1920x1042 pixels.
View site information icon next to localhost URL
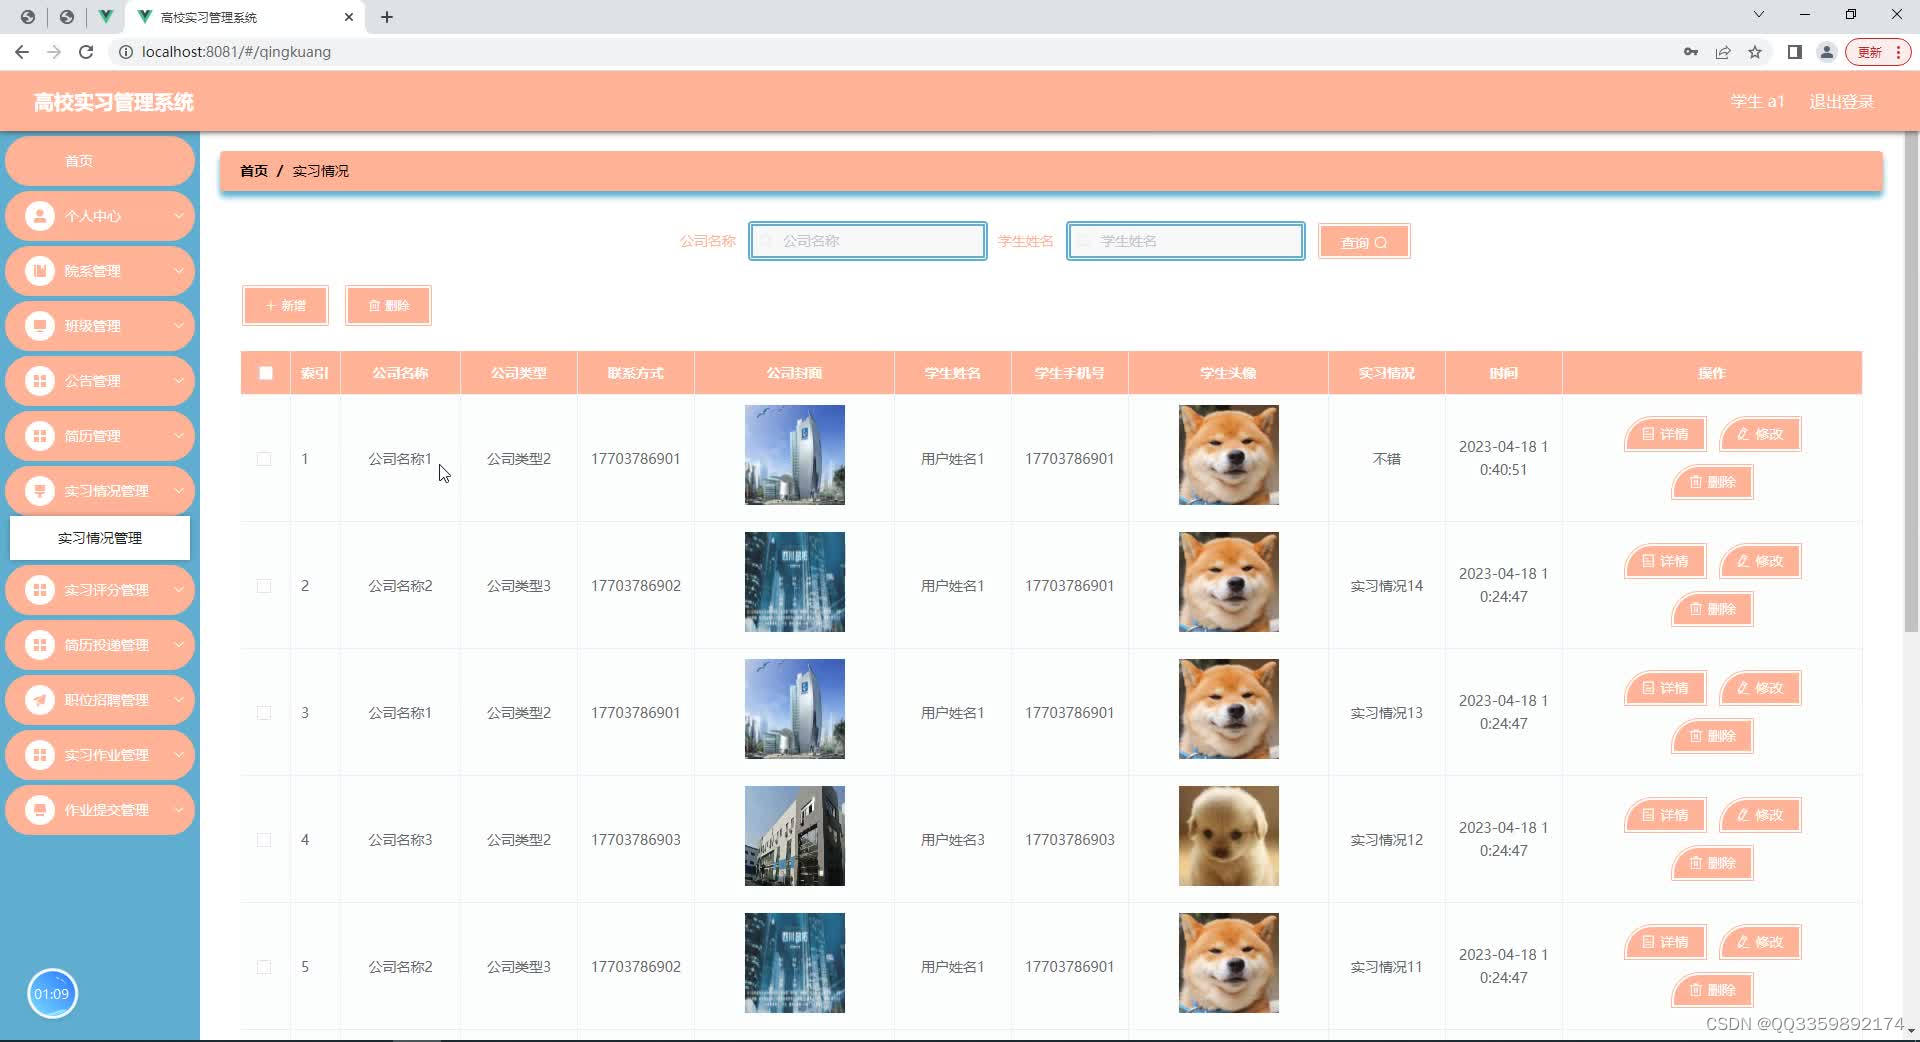pyautogui.click(x=126, y=52)
